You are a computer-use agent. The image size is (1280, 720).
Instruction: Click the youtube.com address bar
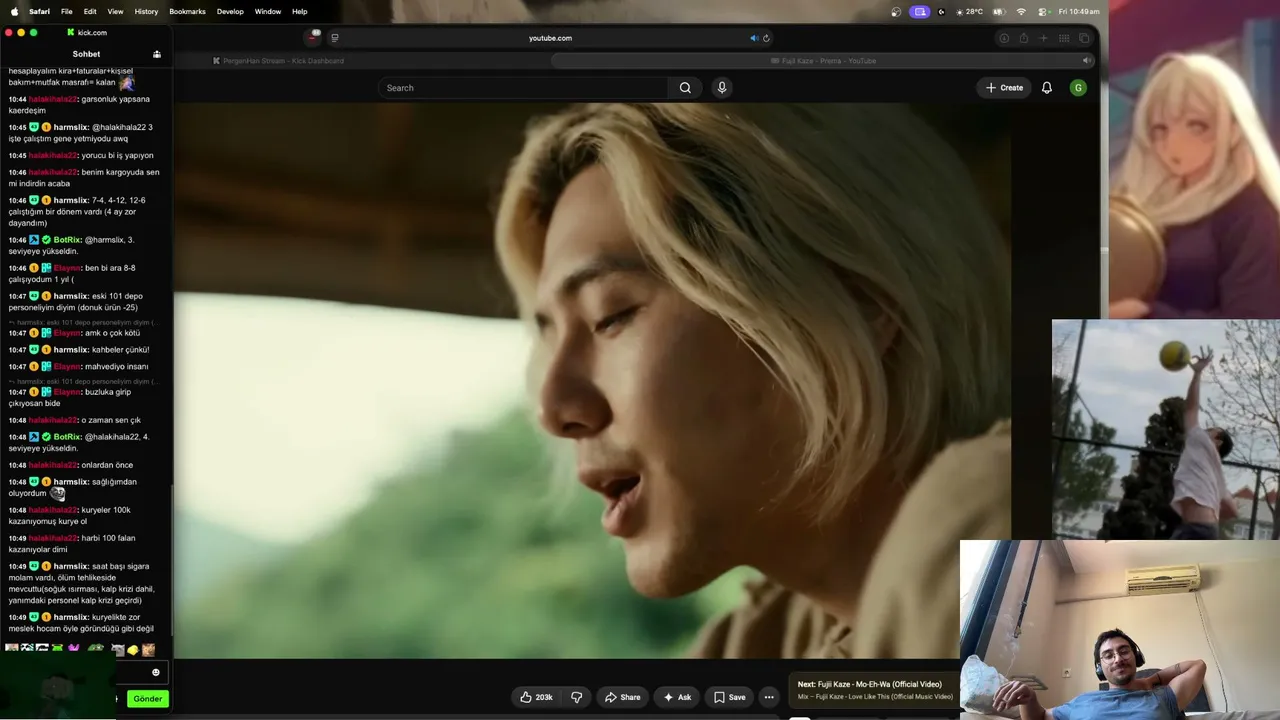click(550, 38)
